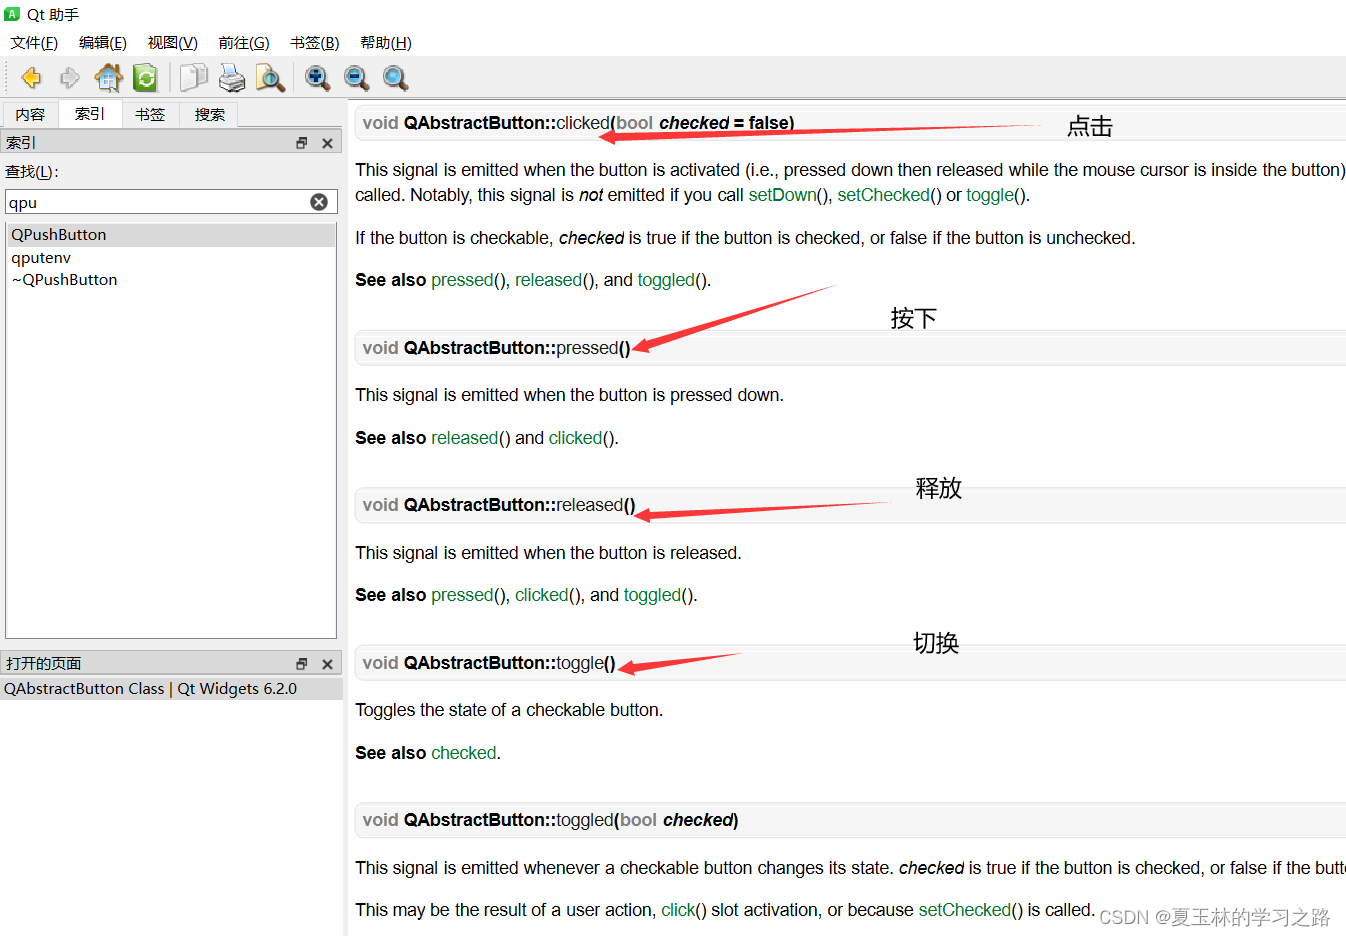Viewport: 1346px width, 936px height.
Task: Click the Zoom out icon
Action: click(356, 78)
